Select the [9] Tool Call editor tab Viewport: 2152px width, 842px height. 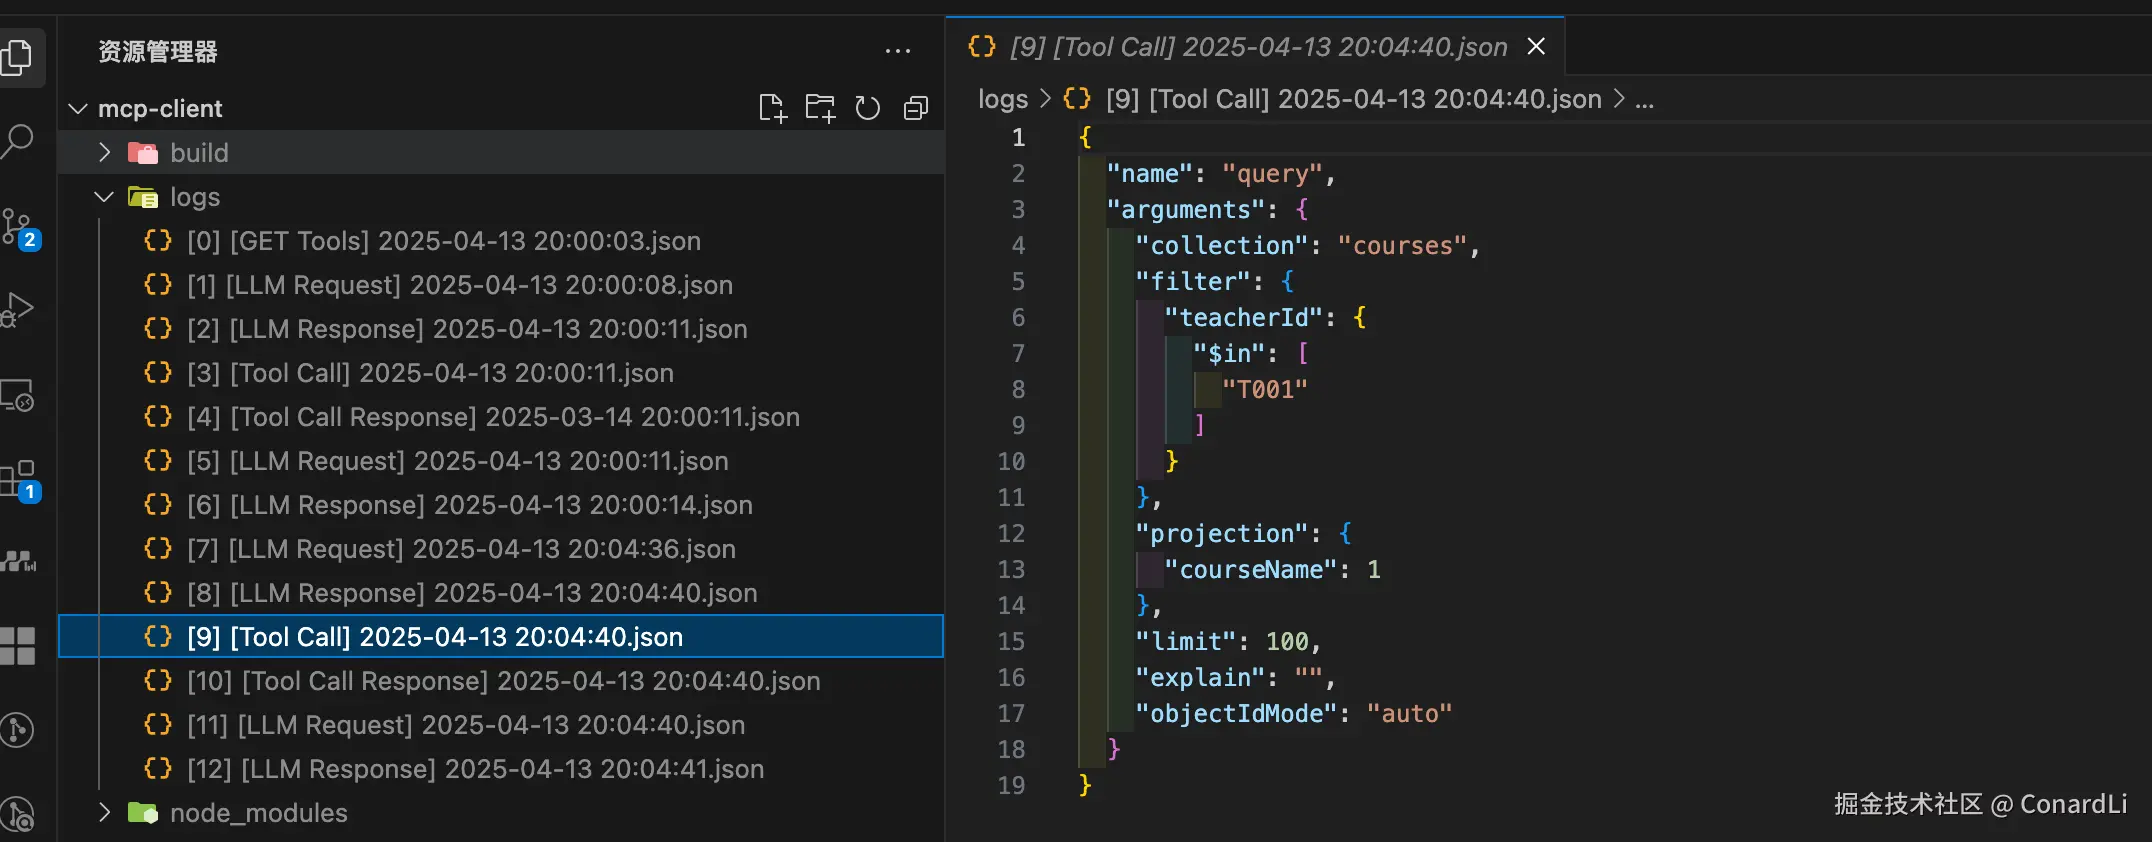tap(1257, 47)
